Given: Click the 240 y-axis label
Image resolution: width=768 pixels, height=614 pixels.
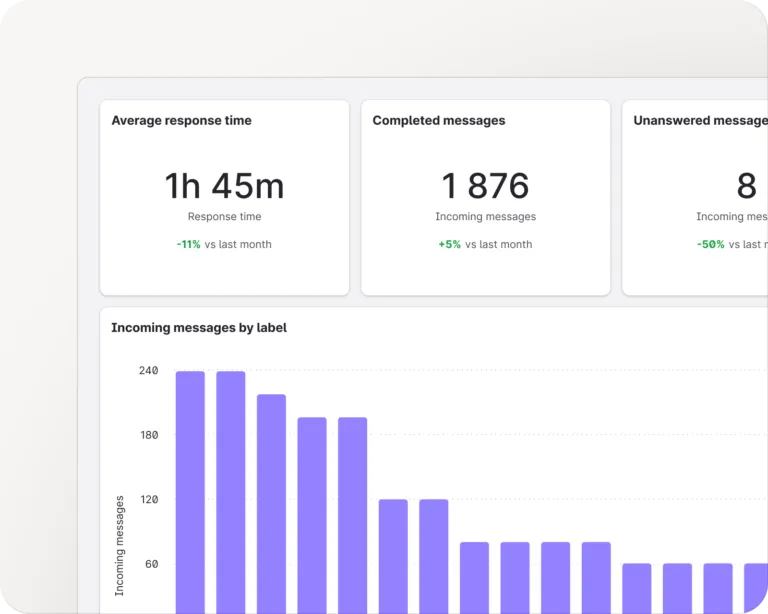Looking at the screenshot, I should tap(148, 371).
